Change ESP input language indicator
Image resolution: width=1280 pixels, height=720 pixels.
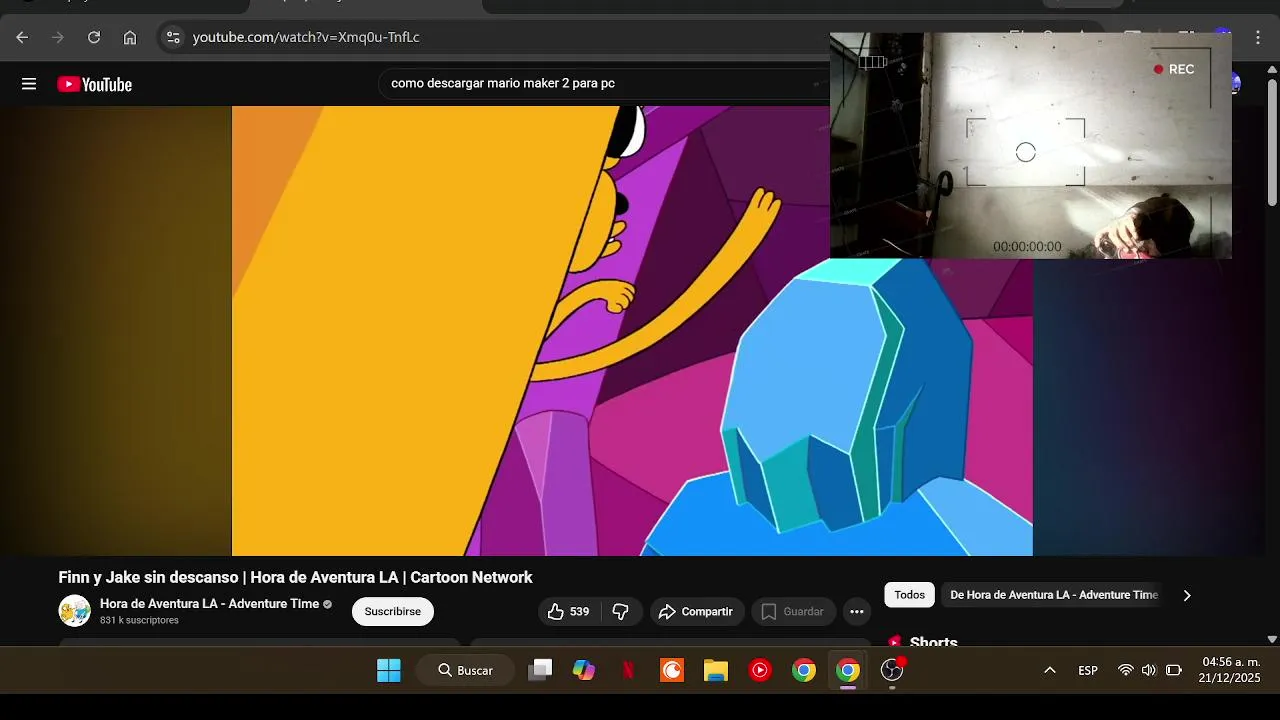1088,670
